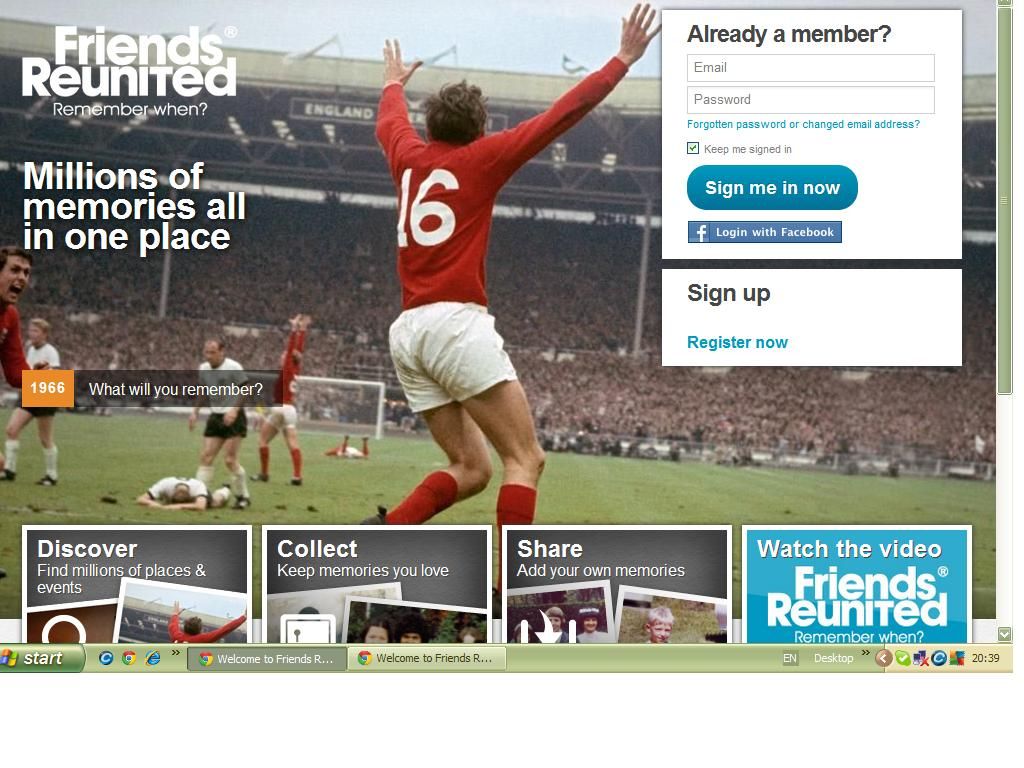This screenshot has height=768, width=1024.
Task: Expand the quick launch overflow chevron
Action: [x=175, y=653]
